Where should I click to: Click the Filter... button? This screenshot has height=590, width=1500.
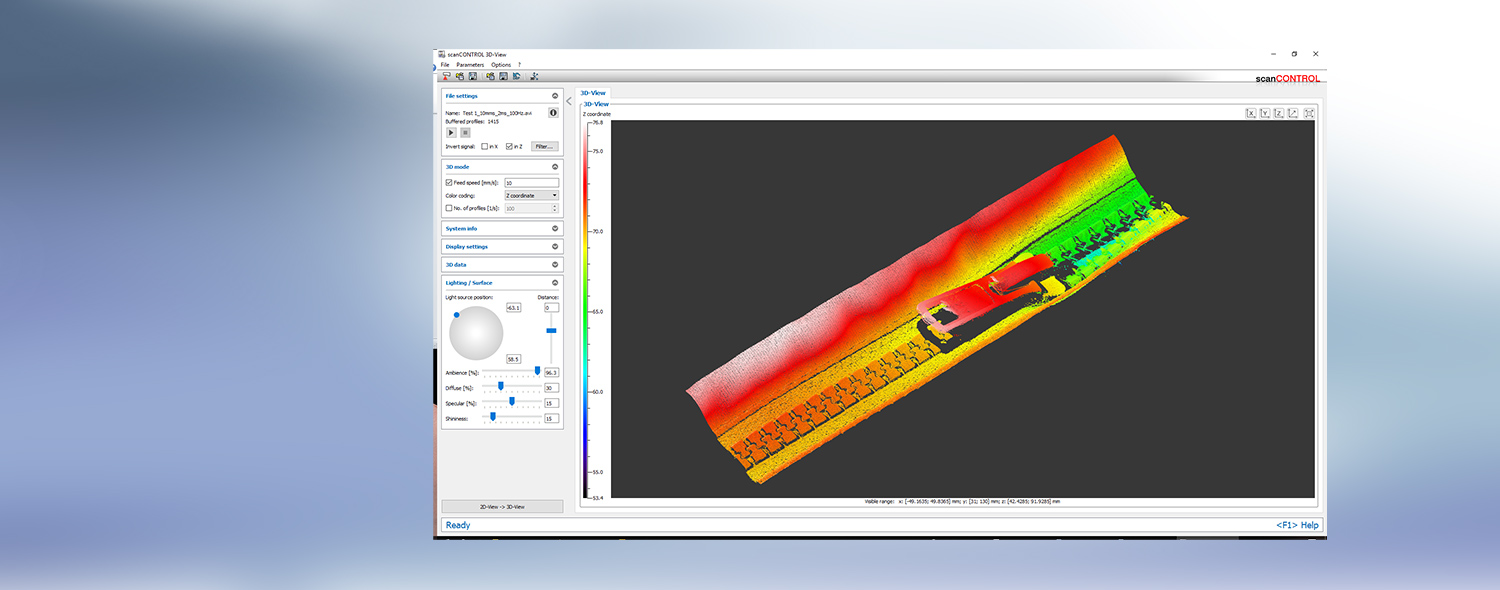(543, 146)
